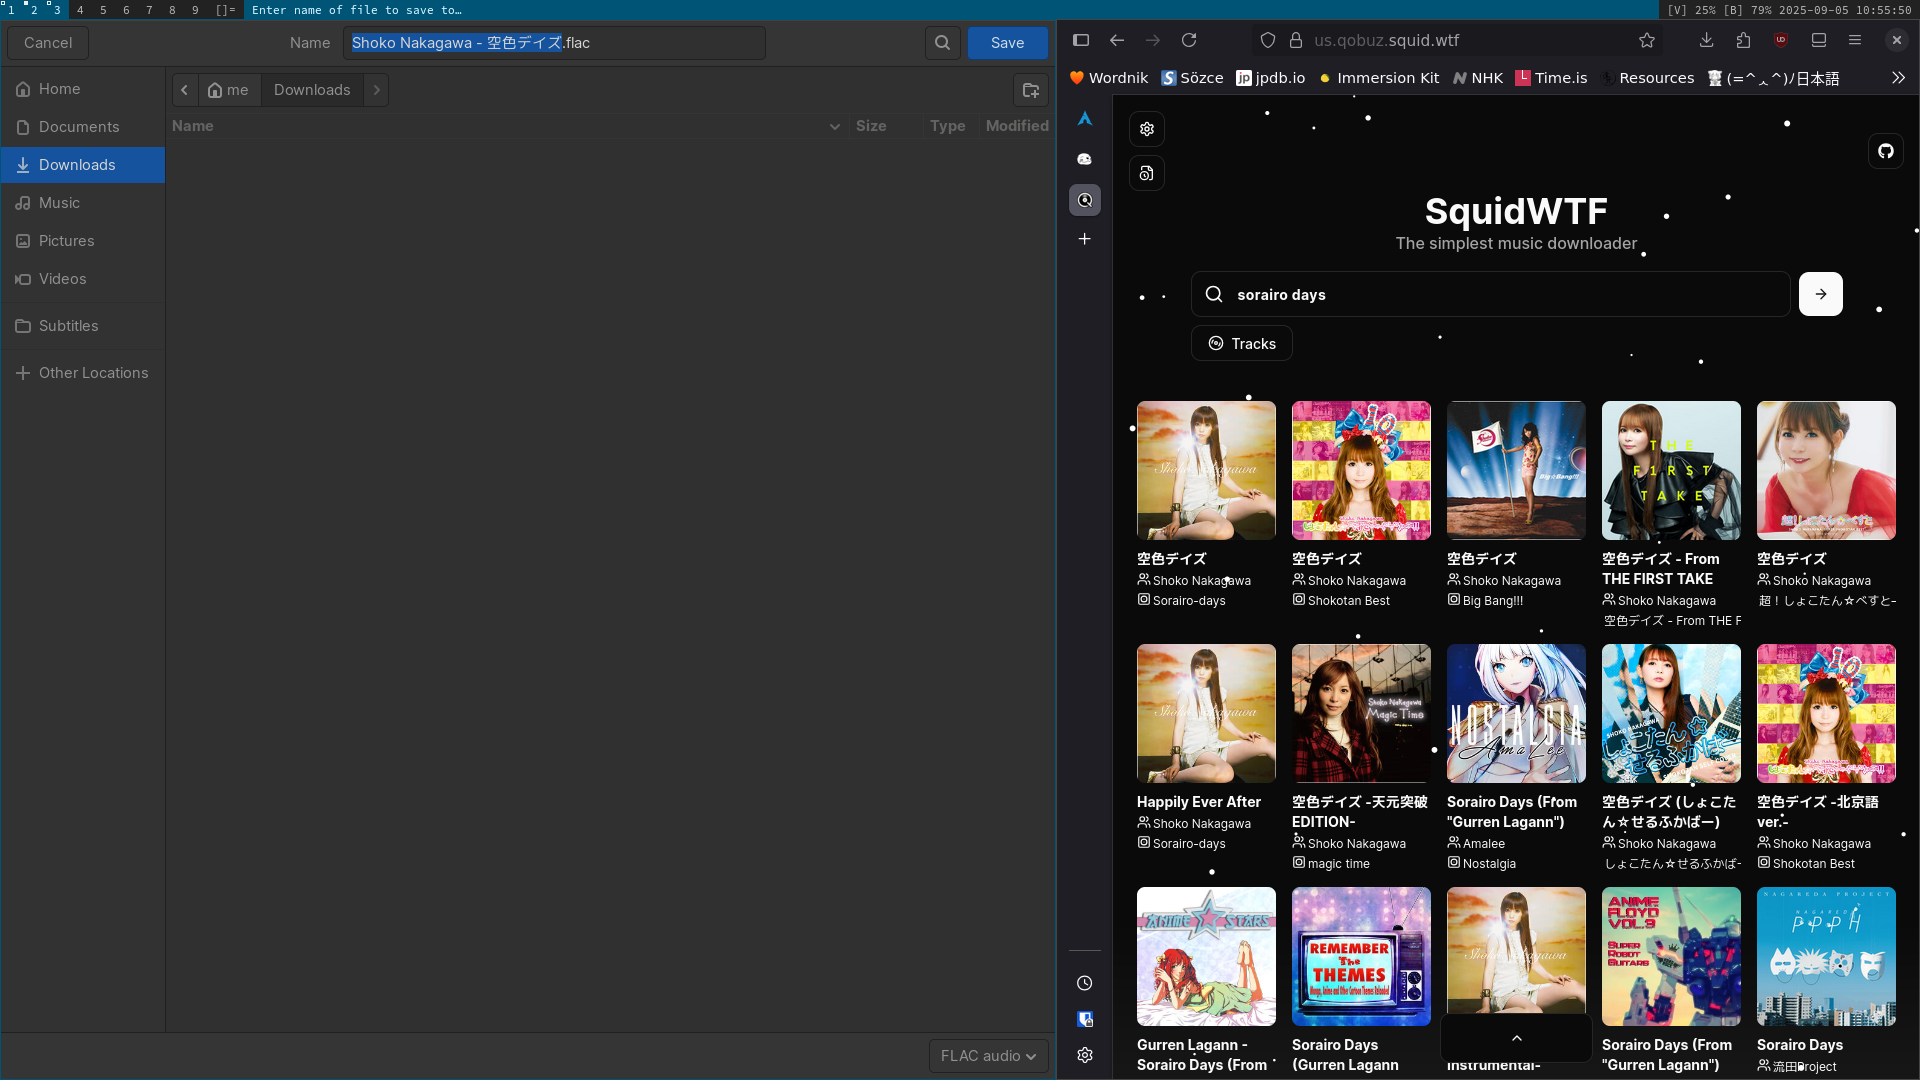Viewport: 1920px width, 1080px height.
Task: Reload the browser page
Action: (1189, 40)
